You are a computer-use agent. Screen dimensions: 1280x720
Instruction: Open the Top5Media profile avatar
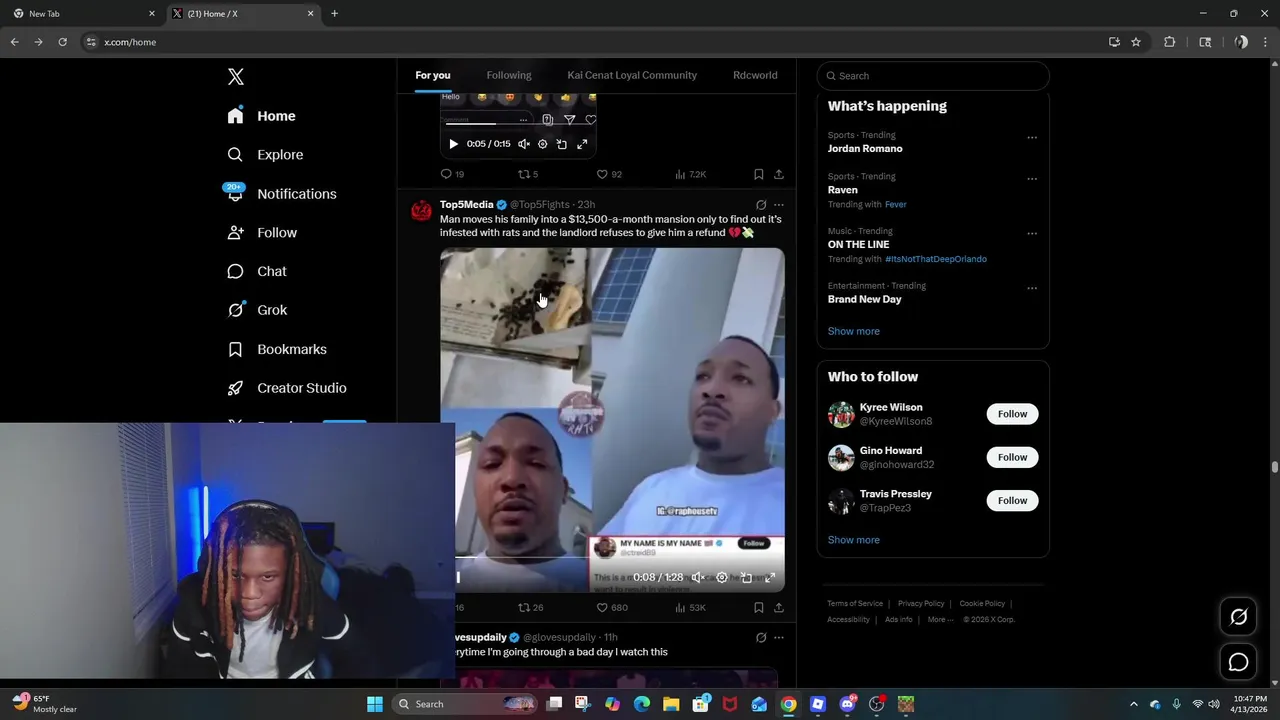(x=422, y=210)
